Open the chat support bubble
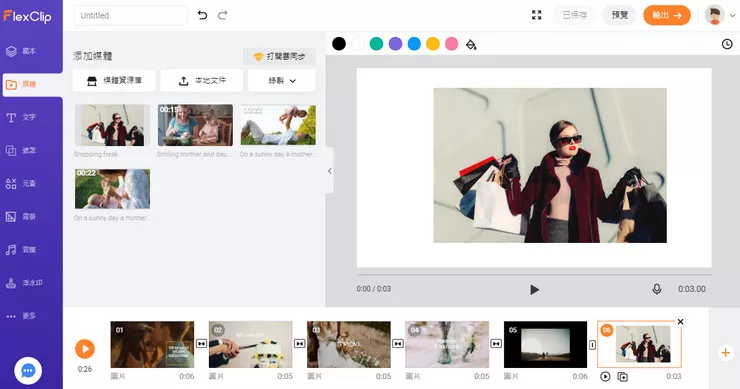740x389 pixels. [x=28, y=371]
